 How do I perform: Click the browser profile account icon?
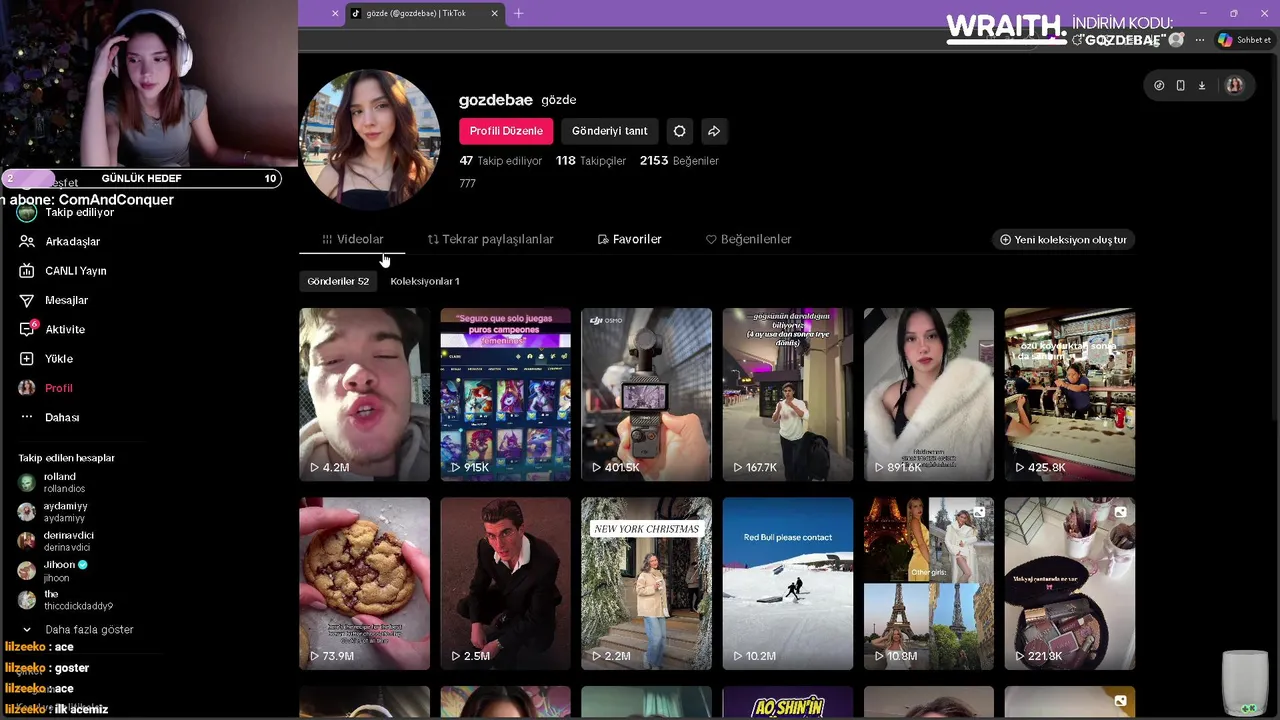[x=1177, y=40]
